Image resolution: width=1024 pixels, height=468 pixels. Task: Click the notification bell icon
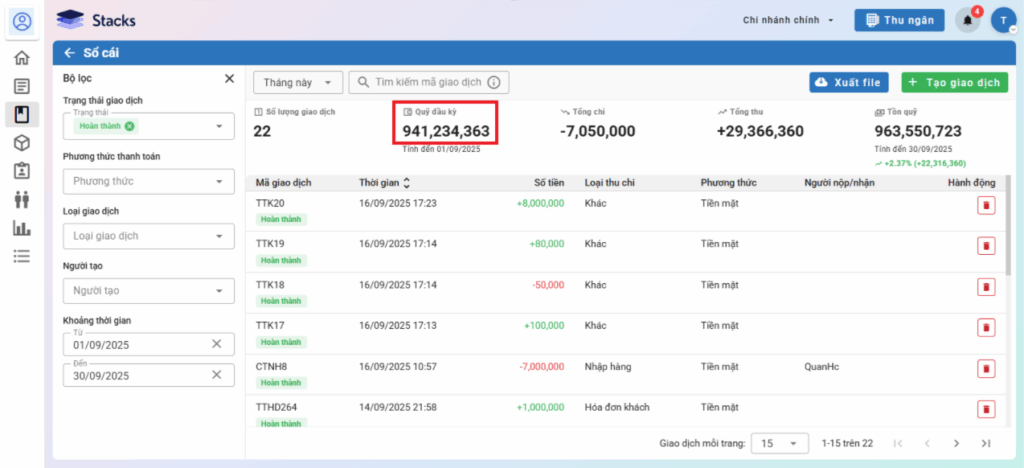click(967, 20)
